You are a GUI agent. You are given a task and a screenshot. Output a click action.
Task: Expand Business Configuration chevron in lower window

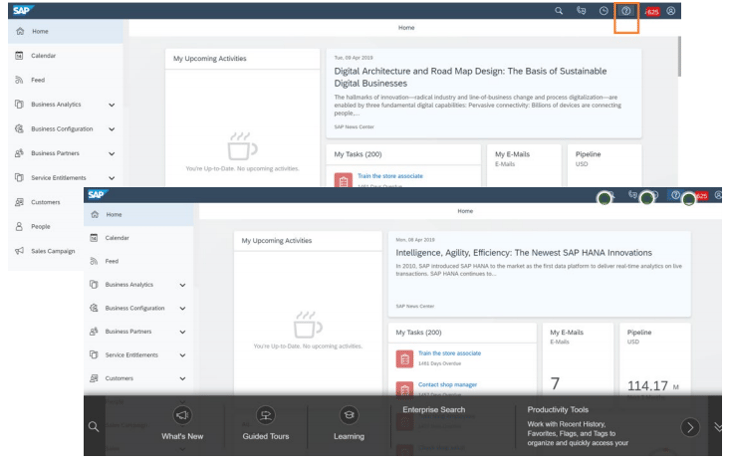click(x=182, y=308)
